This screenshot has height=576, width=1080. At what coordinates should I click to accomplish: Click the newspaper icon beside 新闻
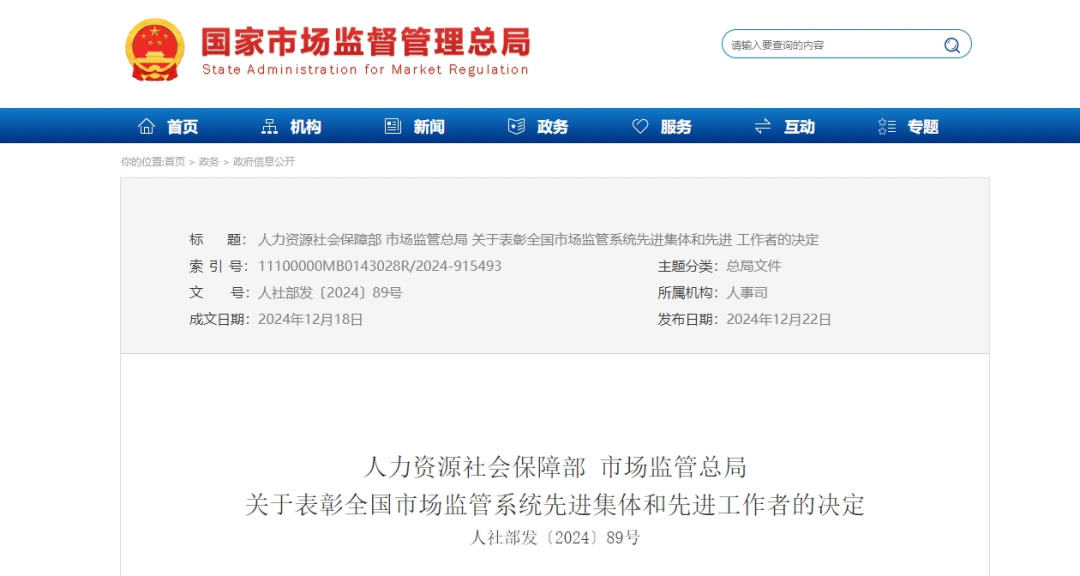pyautogui.click(x=393, y=126)
